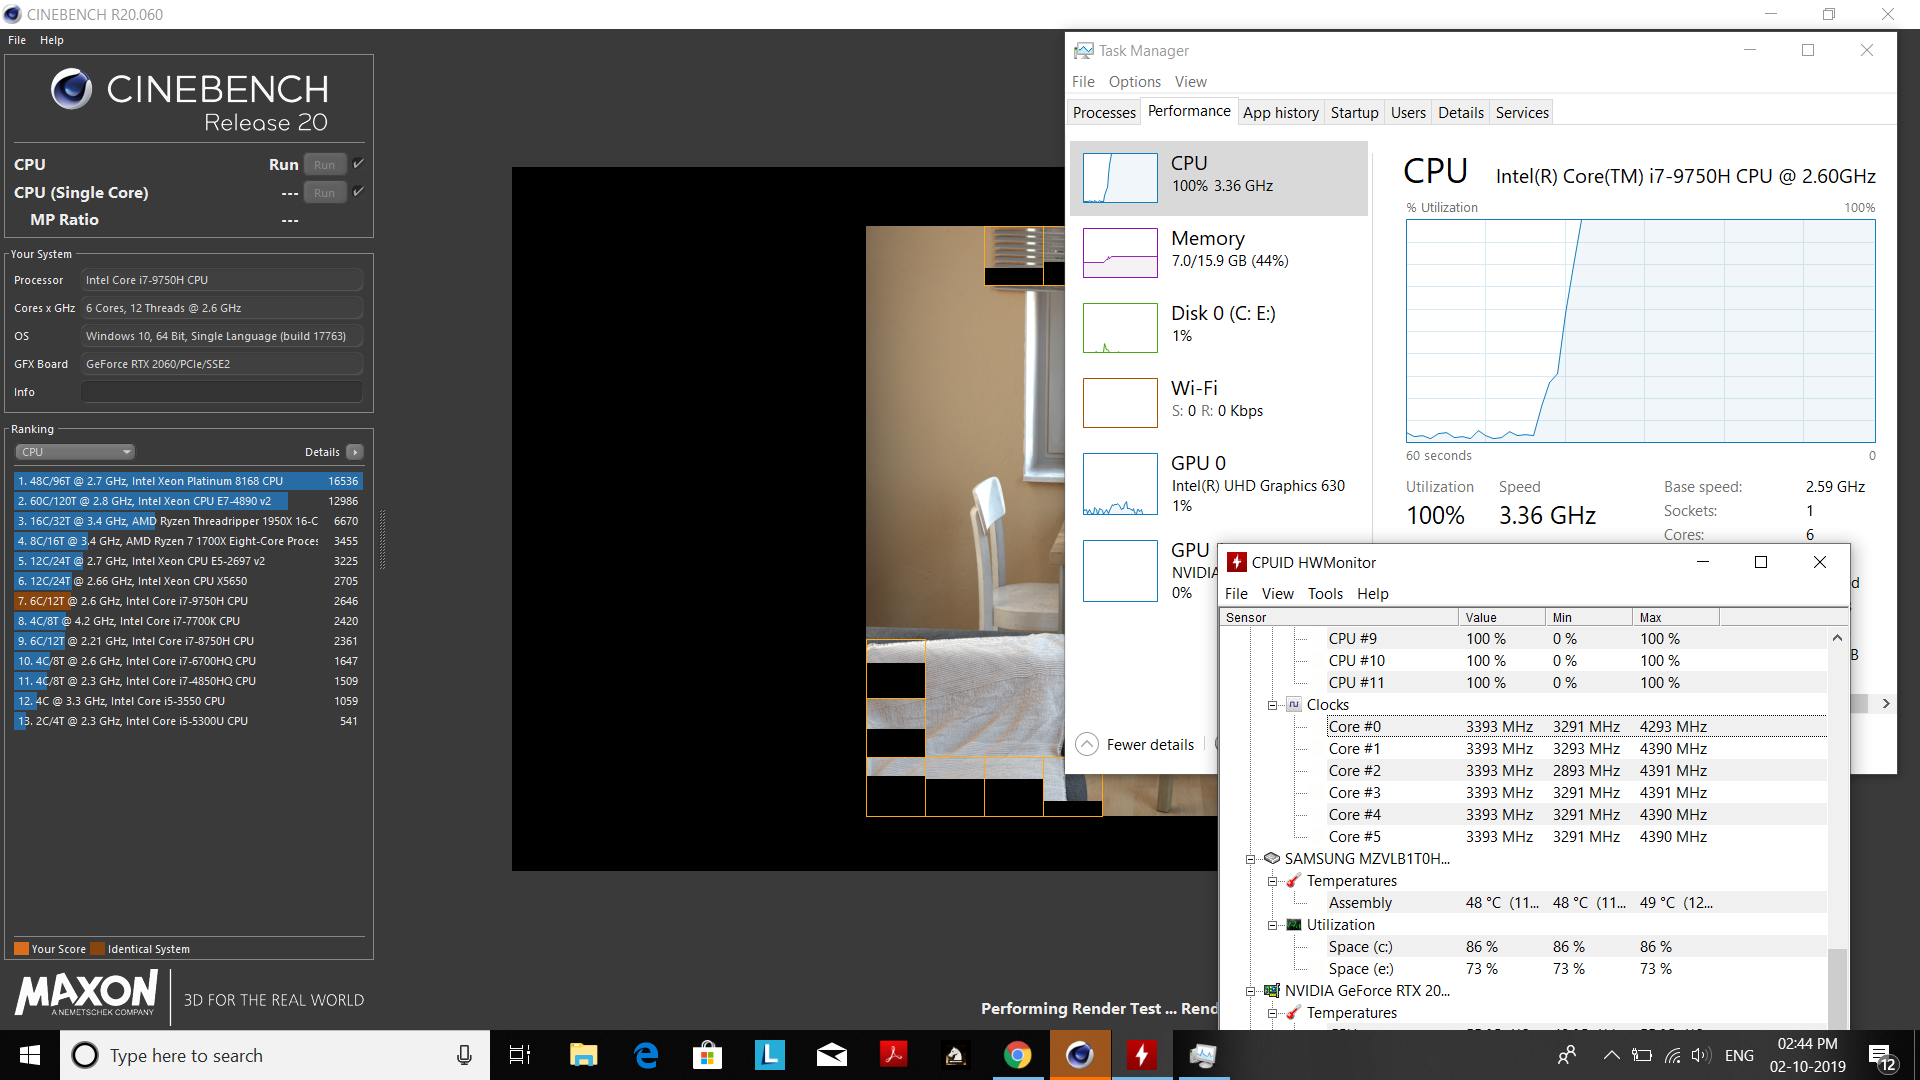This screenshot has height=1080, width=1920.
Task: Collapse the SAMSUNG MZVLB1T0H tree node
Action: coord(1250,859)
